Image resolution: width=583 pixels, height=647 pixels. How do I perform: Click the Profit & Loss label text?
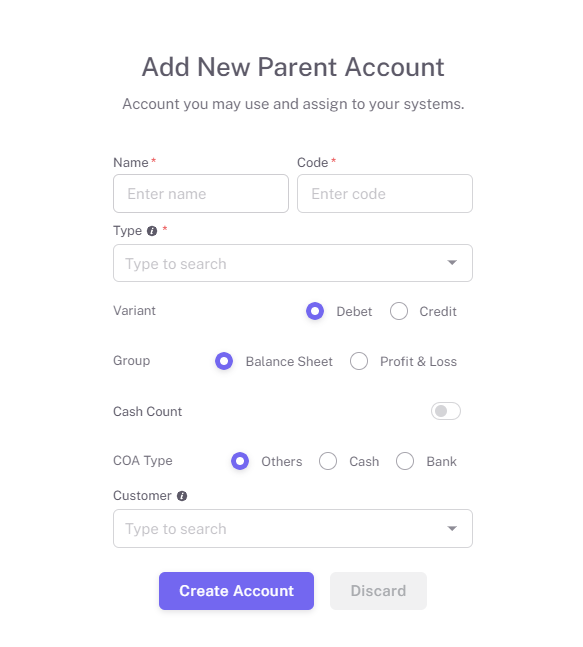coord(418,361)
